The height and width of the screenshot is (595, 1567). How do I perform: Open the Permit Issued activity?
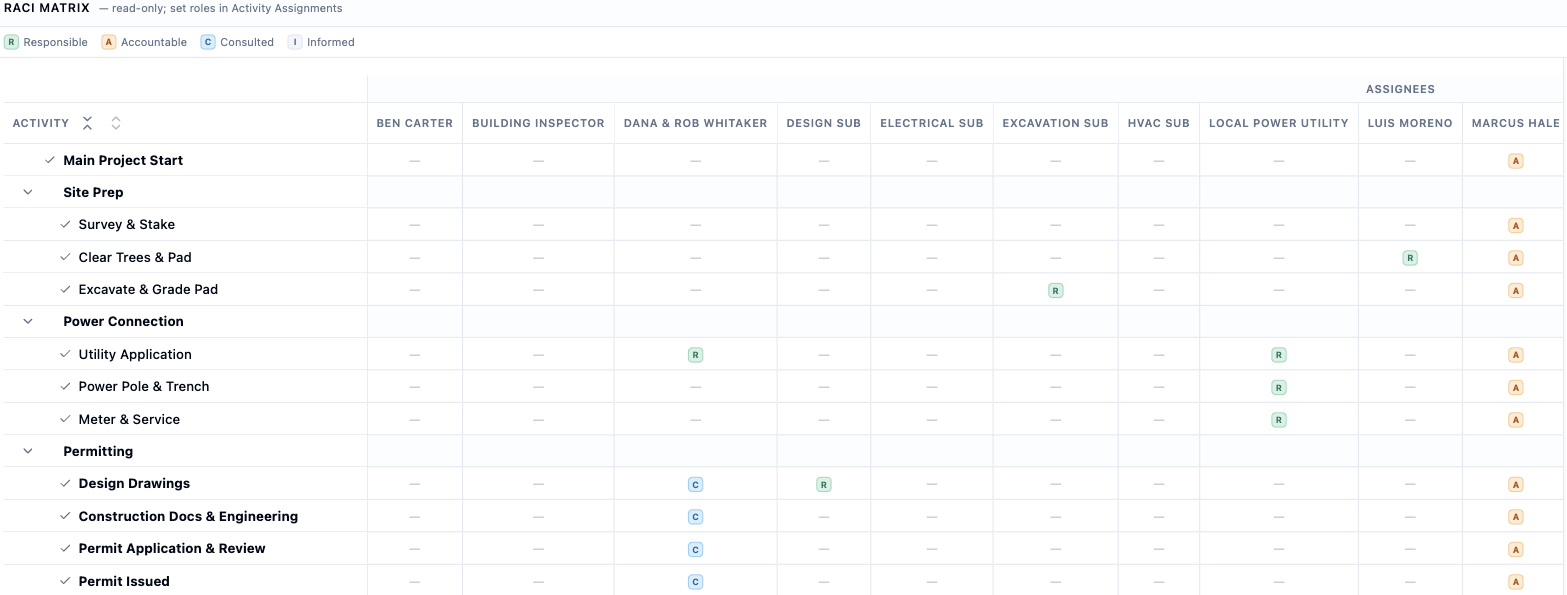click(124, 581)
